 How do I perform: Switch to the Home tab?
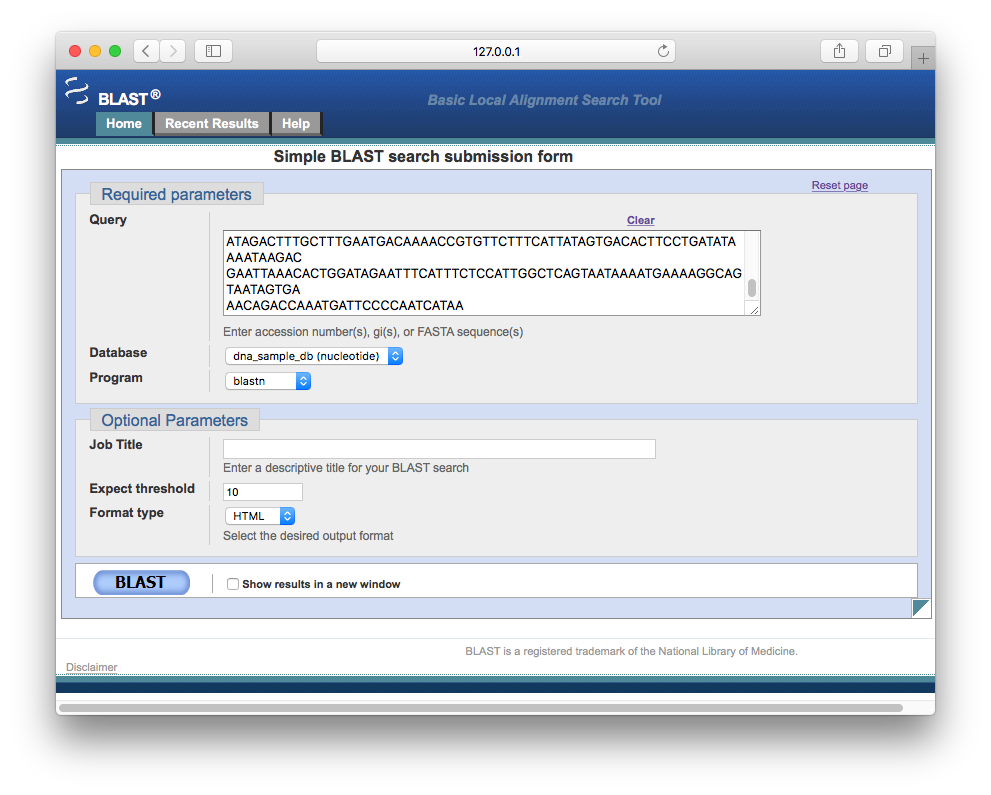[x=124, y=124]
